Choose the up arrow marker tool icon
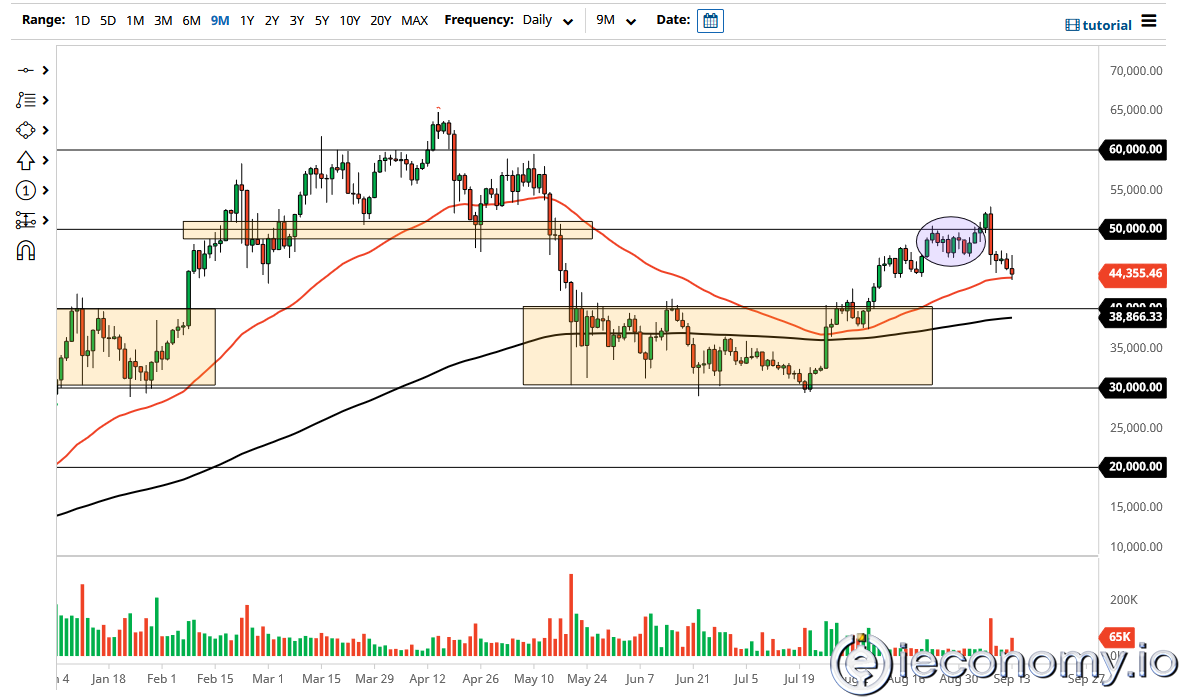Image resolution: width=1180 pixels, height=697 pixels. 25,160
